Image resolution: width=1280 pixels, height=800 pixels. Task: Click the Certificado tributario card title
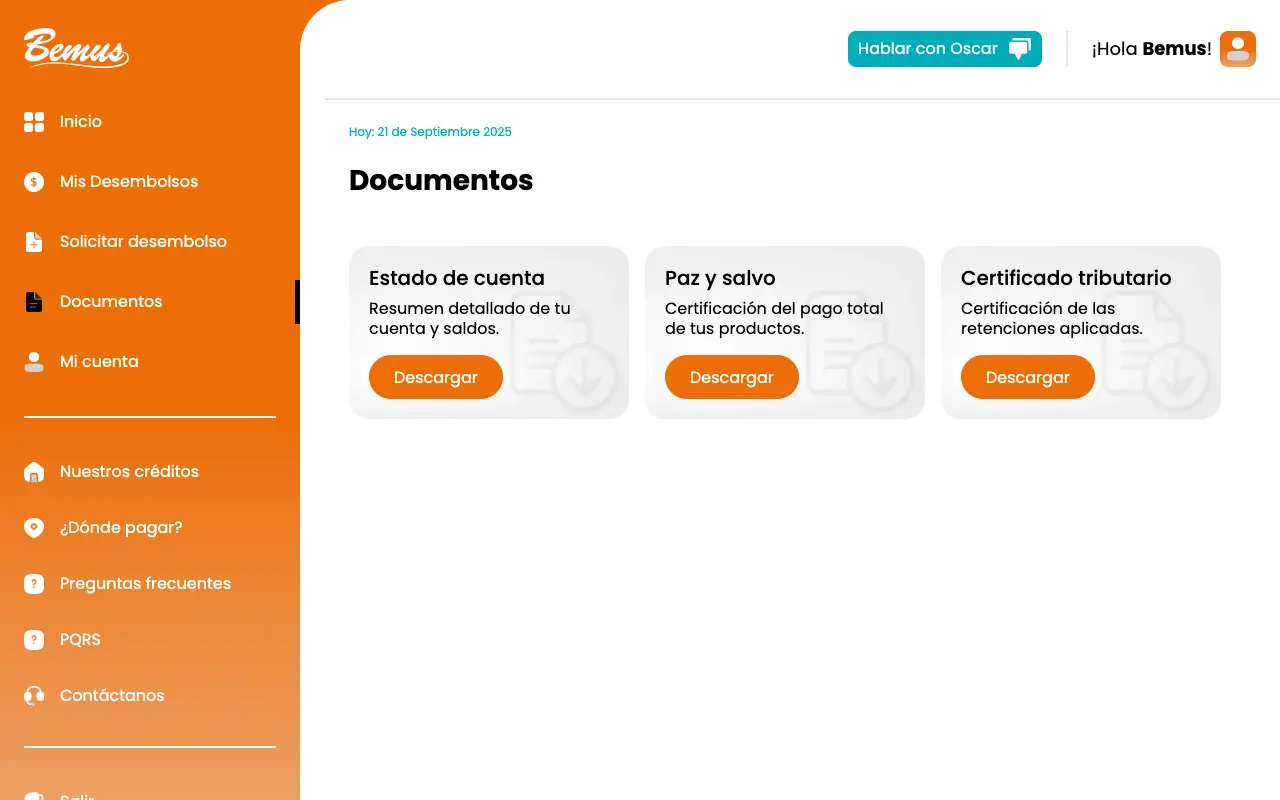(x=1065, y=278)
